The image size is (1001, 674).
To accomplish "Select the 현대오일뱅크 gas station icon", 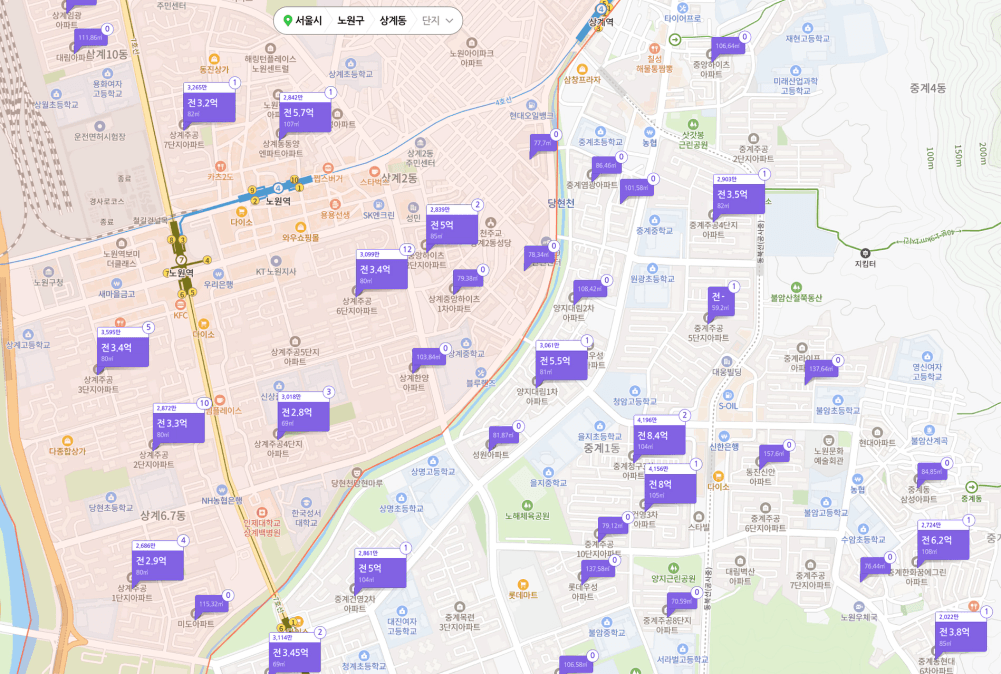I will point(530,103).
